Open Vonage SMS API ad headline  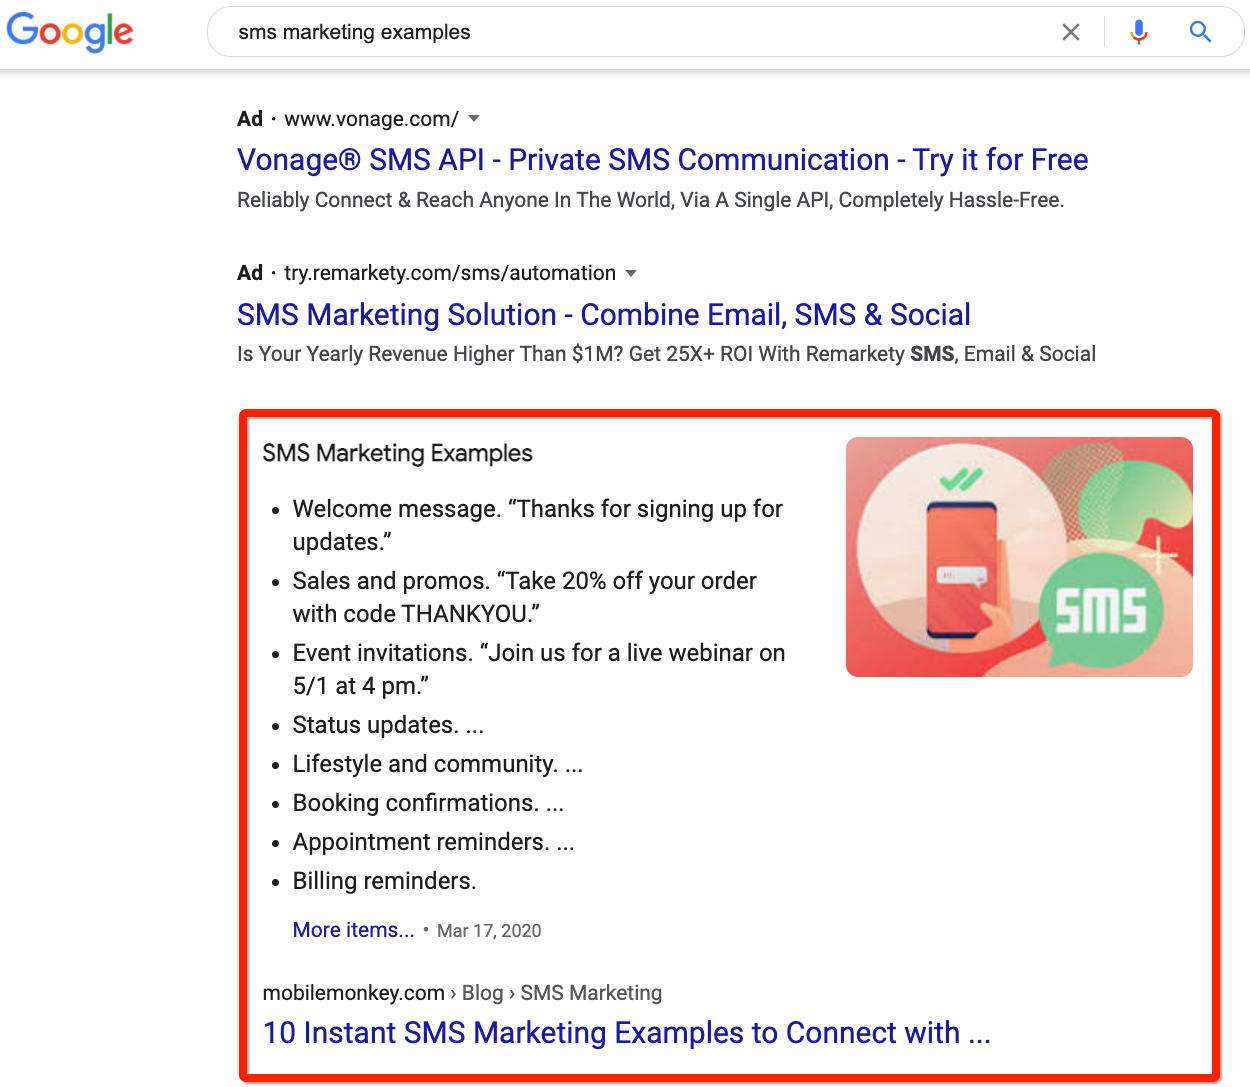click(662, 160)
